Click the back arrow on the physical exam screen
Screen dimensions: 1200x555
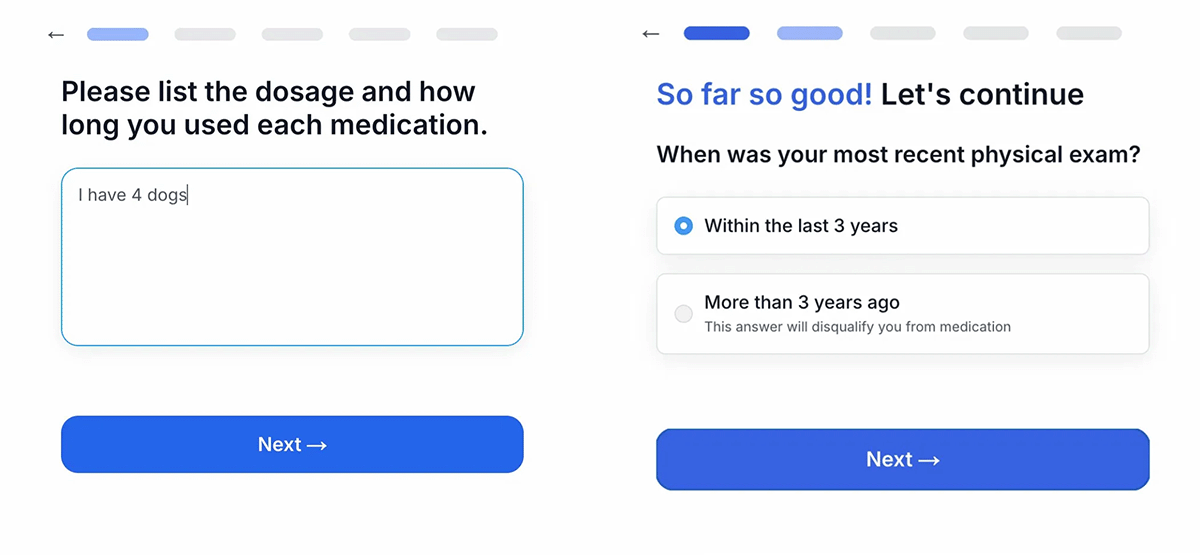pyautogui.click(x=651, y=34)
